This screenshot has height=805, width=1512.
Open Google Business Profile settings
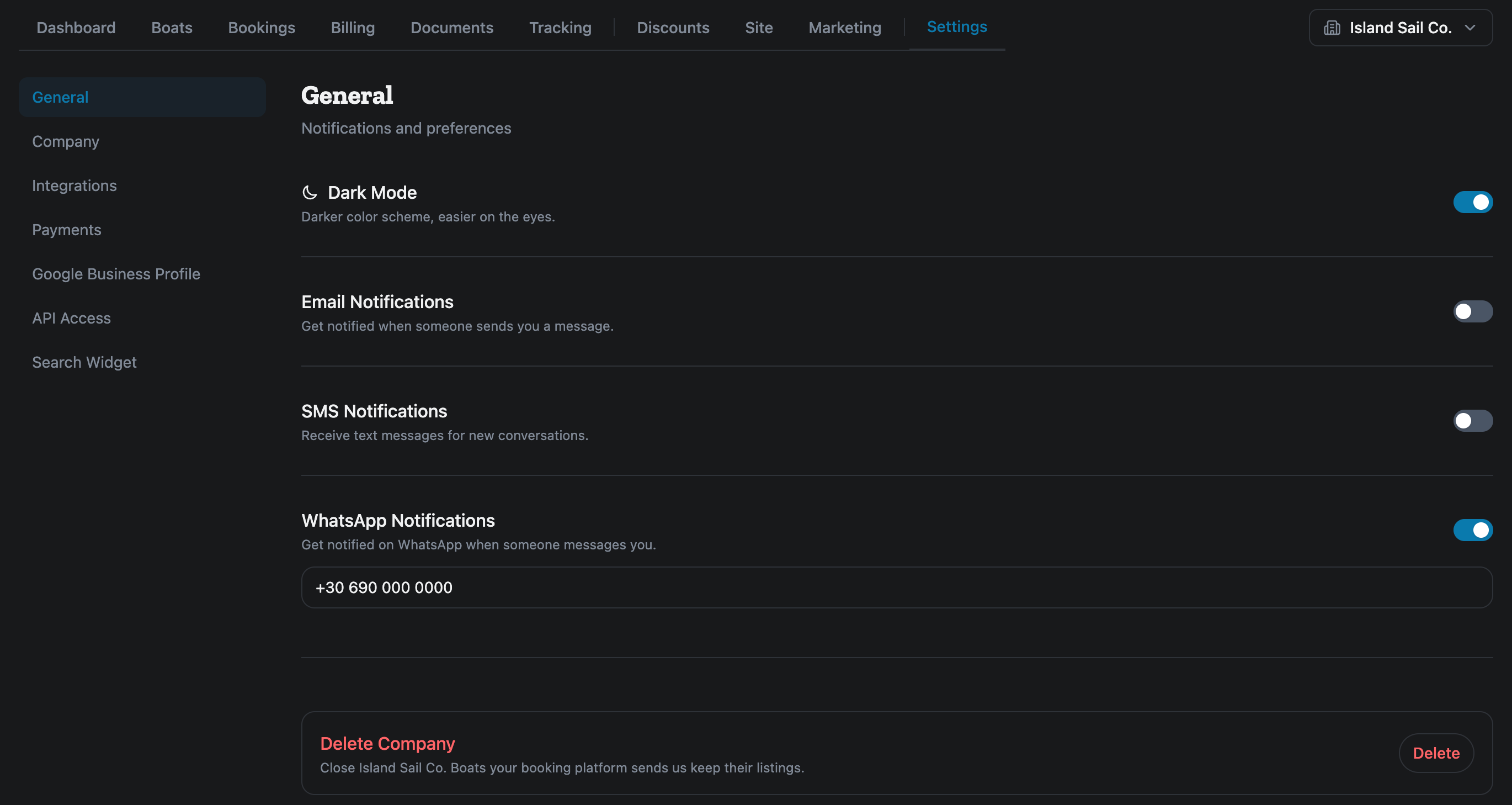click(142, 274)
